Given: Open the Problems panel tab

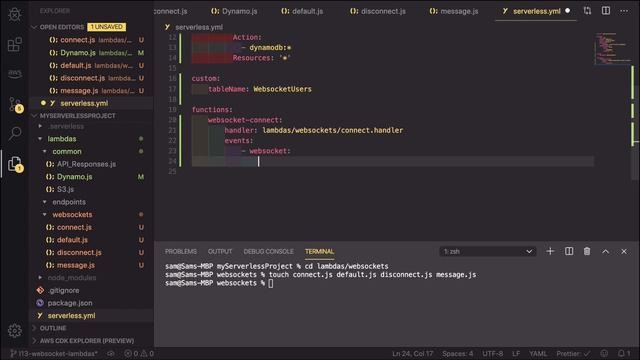Looking at the screenshot, I should [x=181, y=251].
